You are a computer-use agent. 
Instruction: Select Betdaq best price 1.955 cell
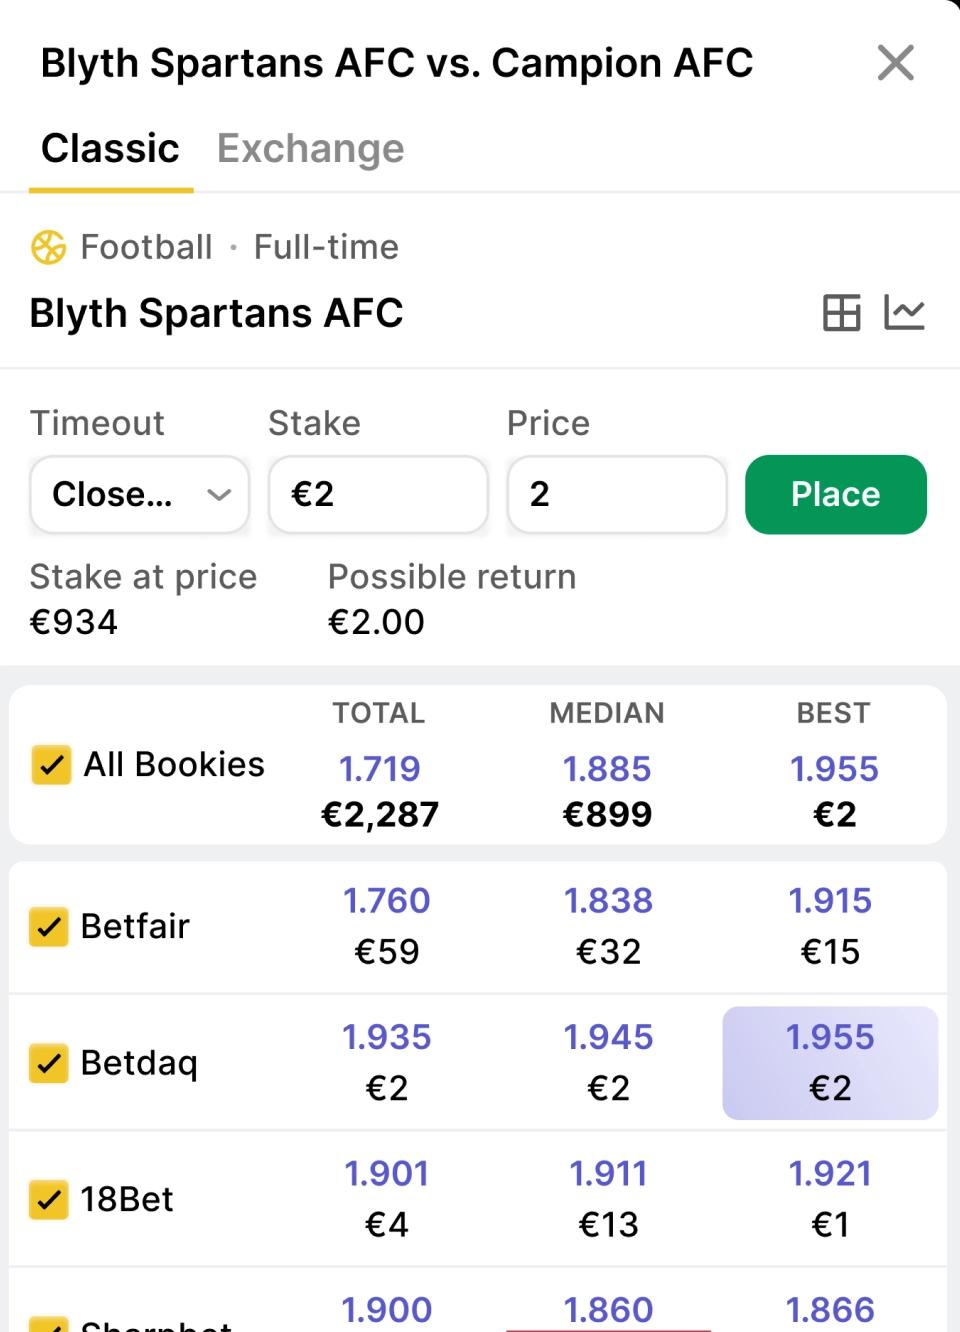click(x=830, y=1062)
